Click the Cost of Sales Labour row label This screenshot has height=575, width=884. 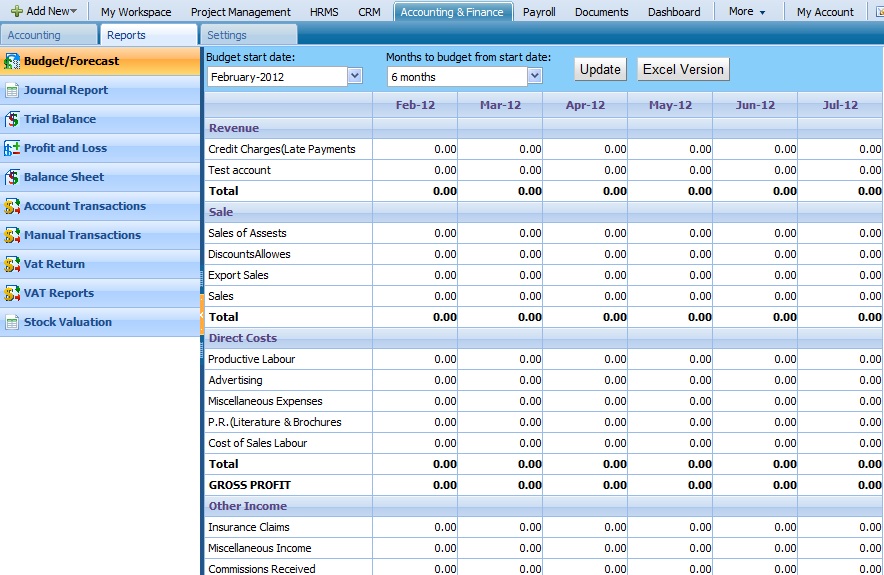click(258, 443)
